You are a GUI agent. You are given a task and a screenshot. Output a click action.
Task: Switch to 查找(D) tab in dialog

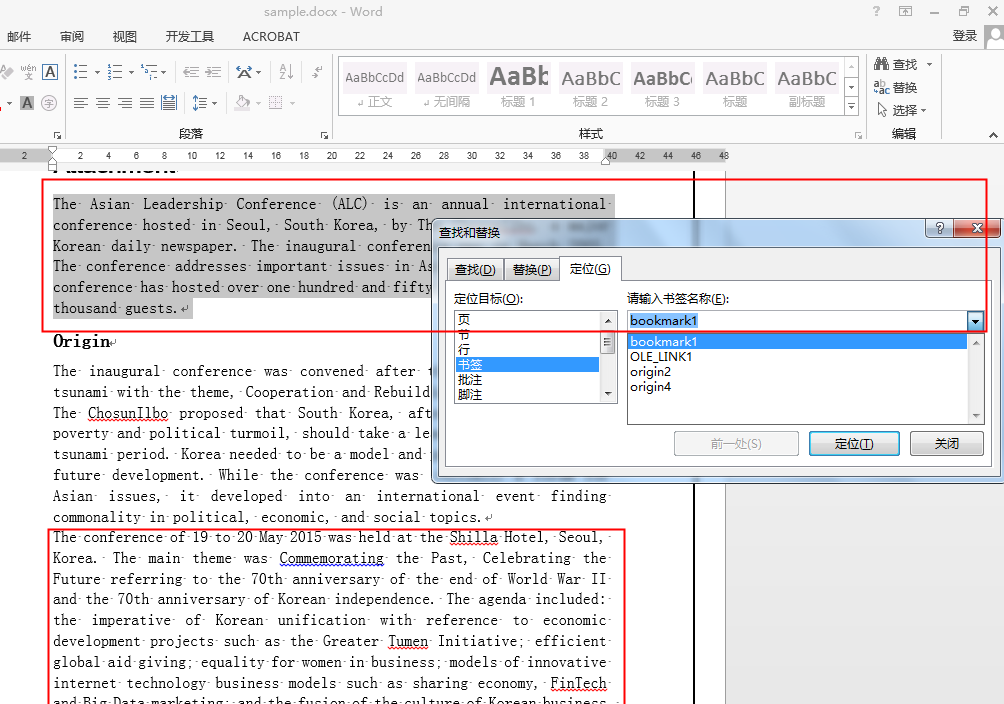475,270
